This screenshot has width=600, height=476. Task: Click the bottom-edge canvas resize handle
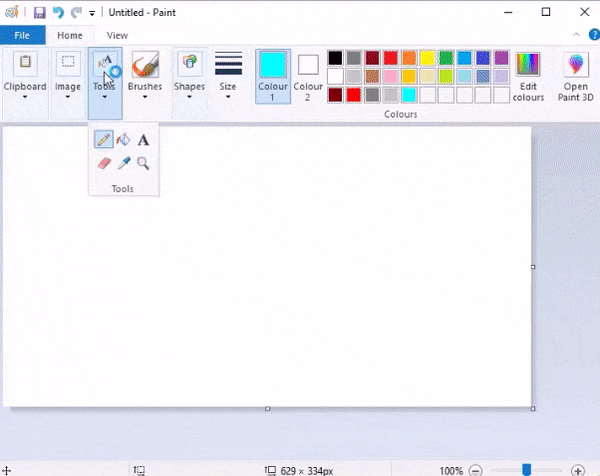coord(267,409)
